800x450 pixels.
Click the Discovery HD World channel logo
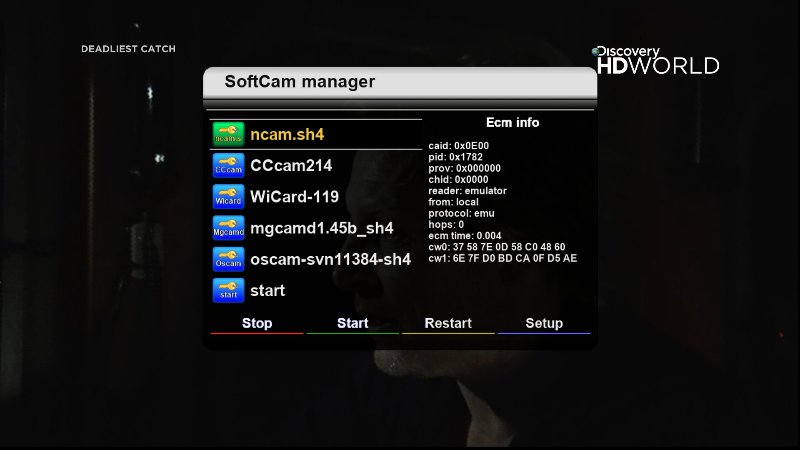click(x=656, y=60)
